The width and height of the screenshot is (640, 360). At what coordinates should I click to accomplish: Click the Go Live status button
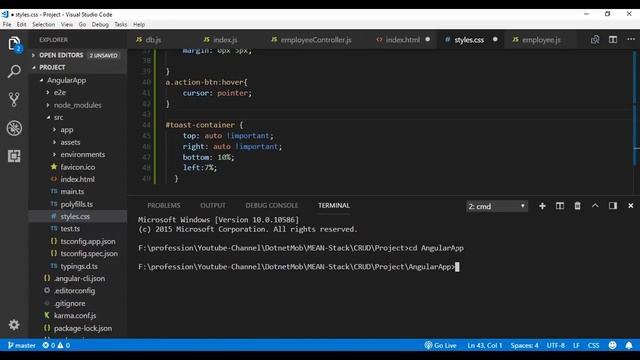point(440,345)
